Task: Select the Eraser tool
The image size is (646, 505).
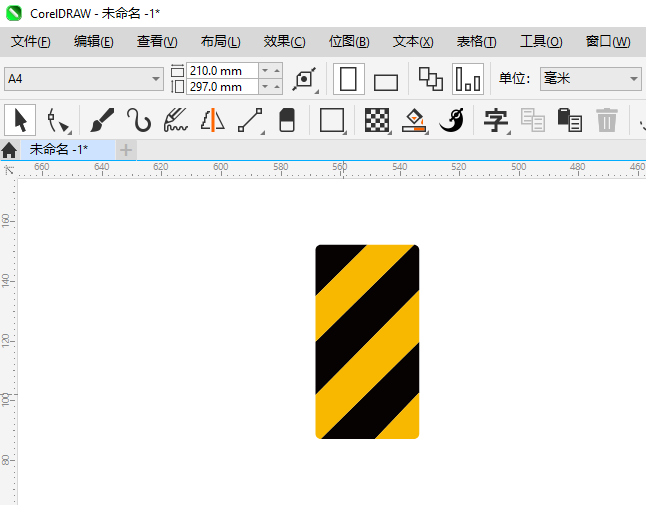Action: (x=287, y=120)
